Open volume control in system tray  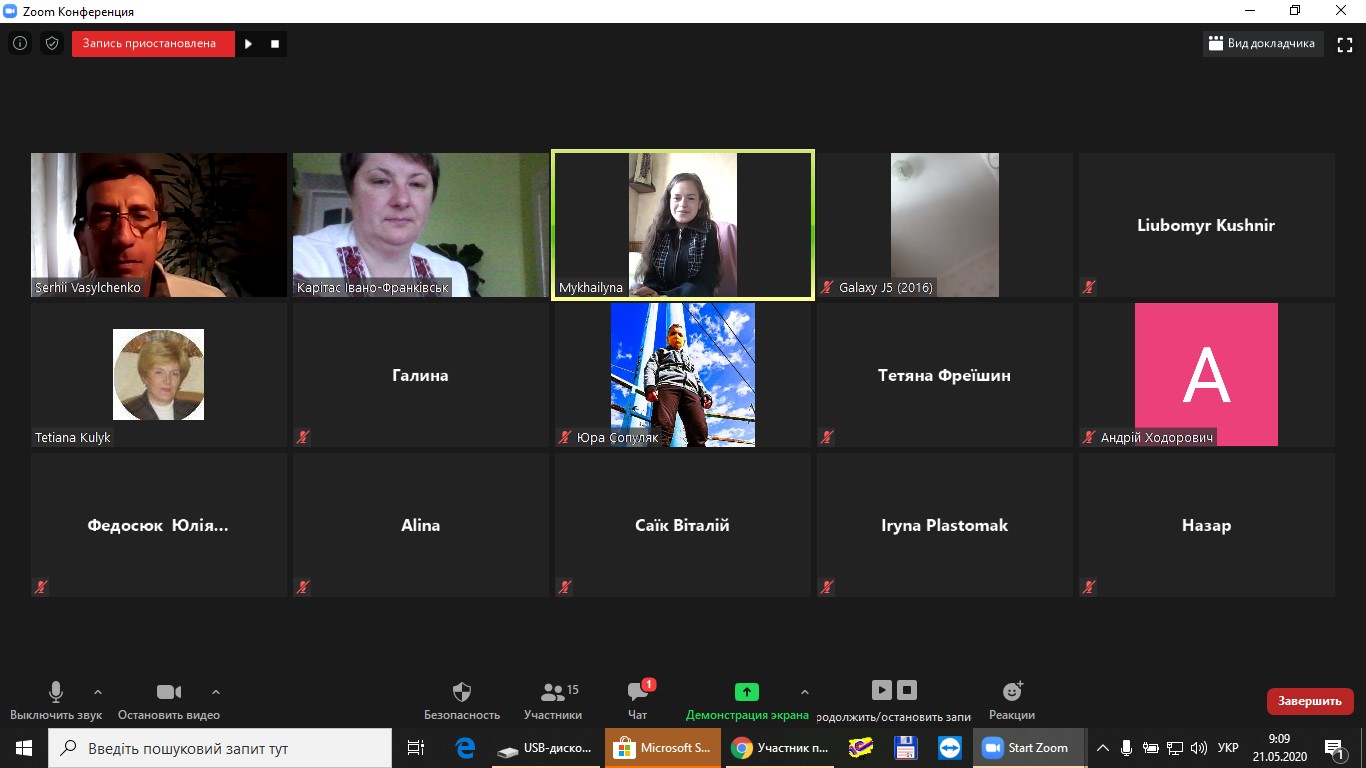(1199, 748)
